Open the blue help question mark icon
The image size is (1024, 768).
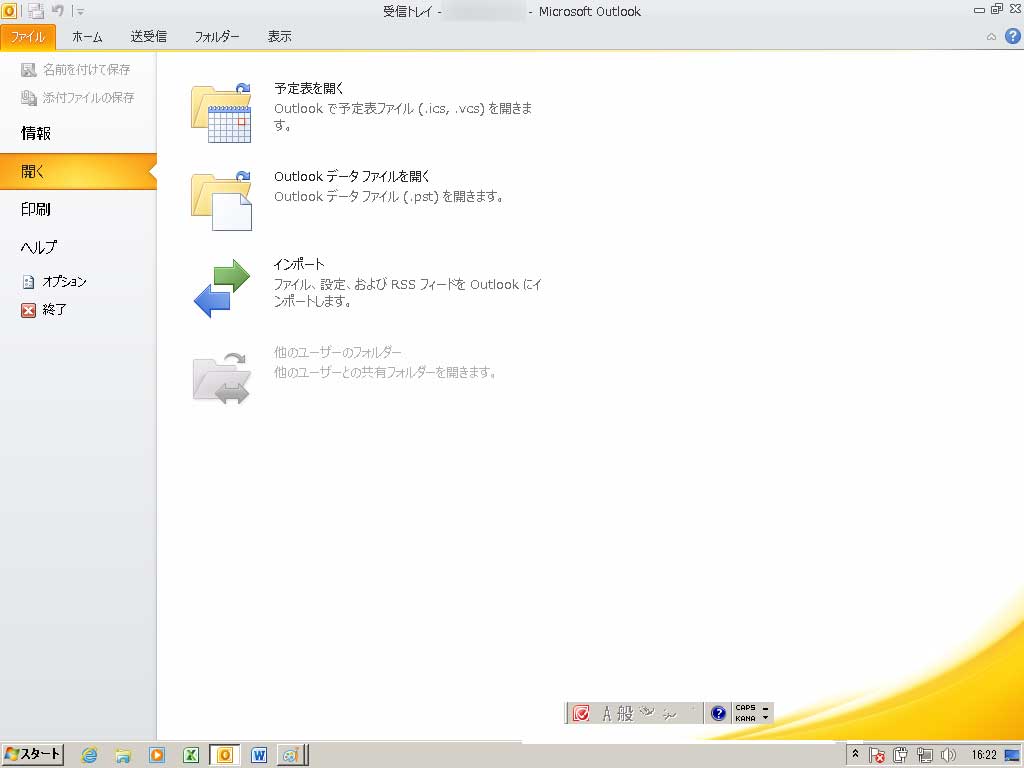point(1011,37)
